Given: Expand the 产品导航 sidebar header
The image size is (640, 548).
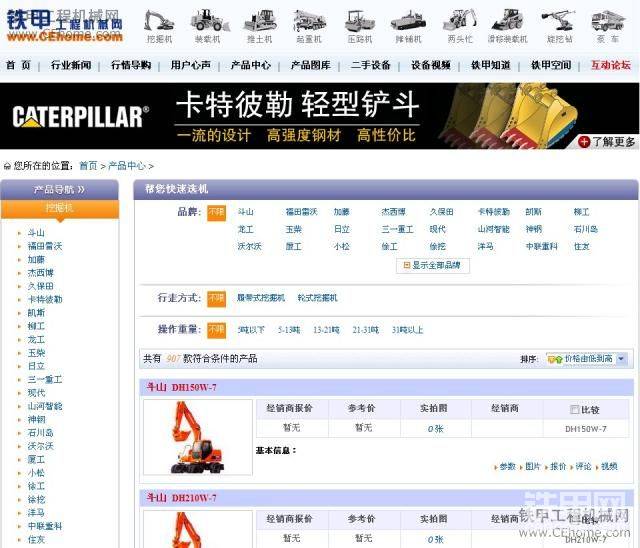Looking at the screenshot, I should point(60,189).
